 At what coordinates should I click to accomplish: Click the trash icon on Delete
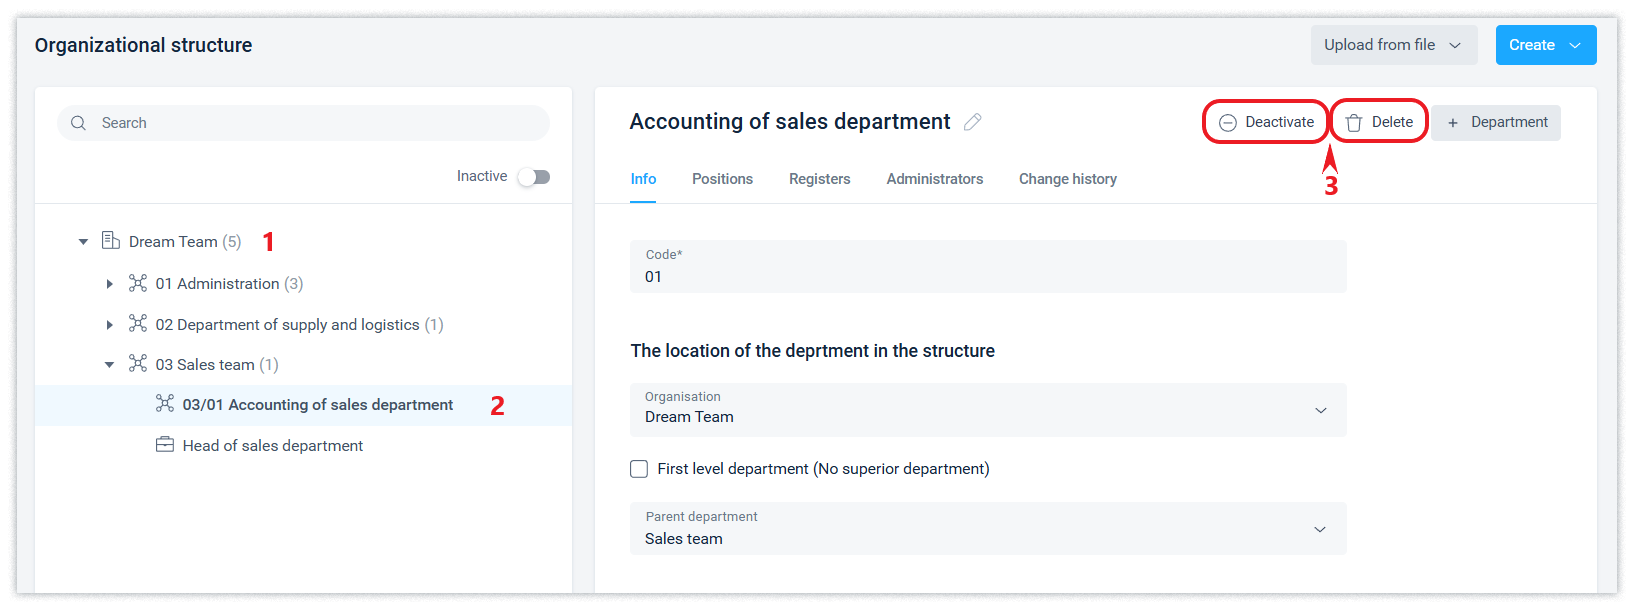click(x=1354, y=122)
